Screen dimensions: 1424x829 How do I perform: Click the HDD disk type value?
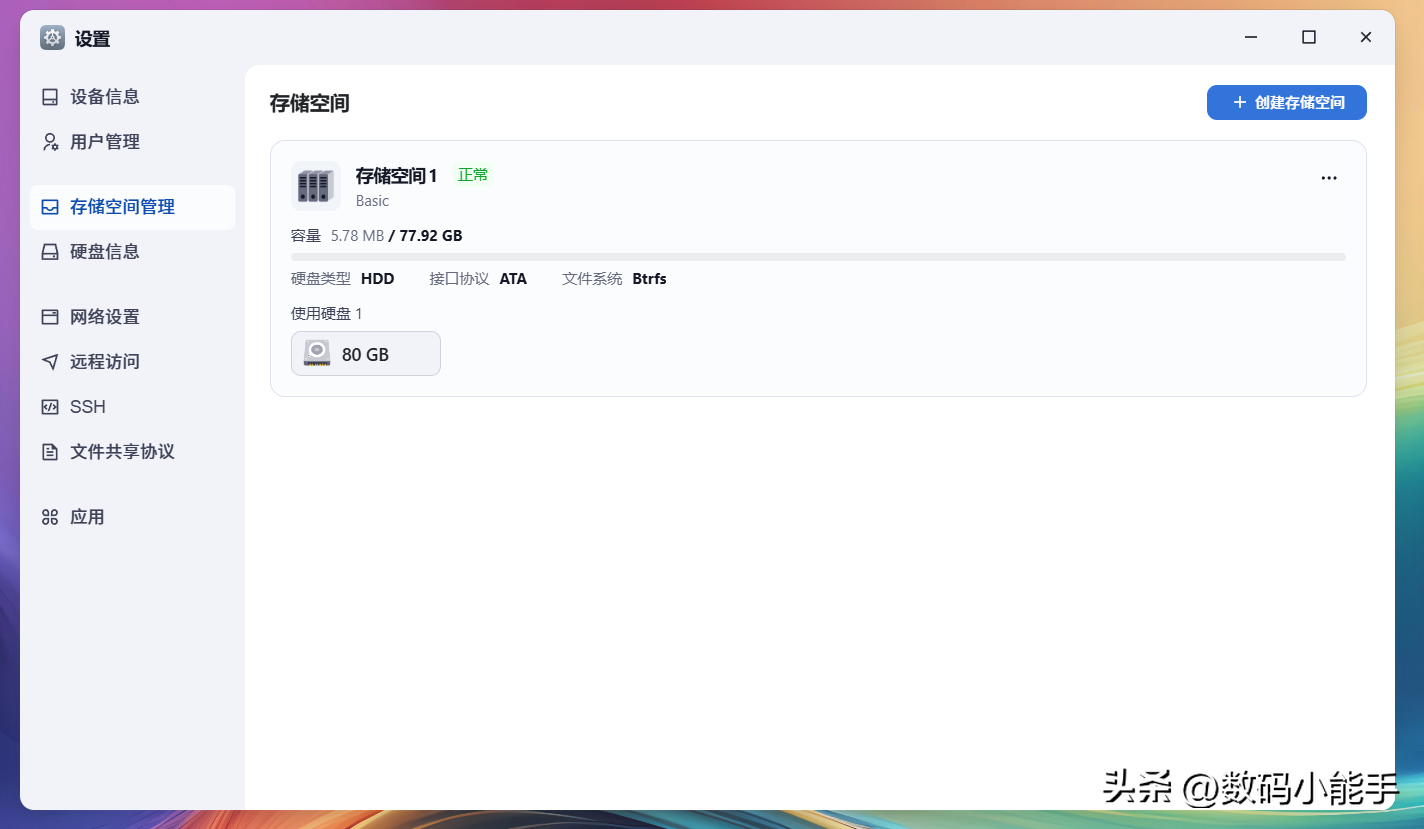click(x=378, y=279)
